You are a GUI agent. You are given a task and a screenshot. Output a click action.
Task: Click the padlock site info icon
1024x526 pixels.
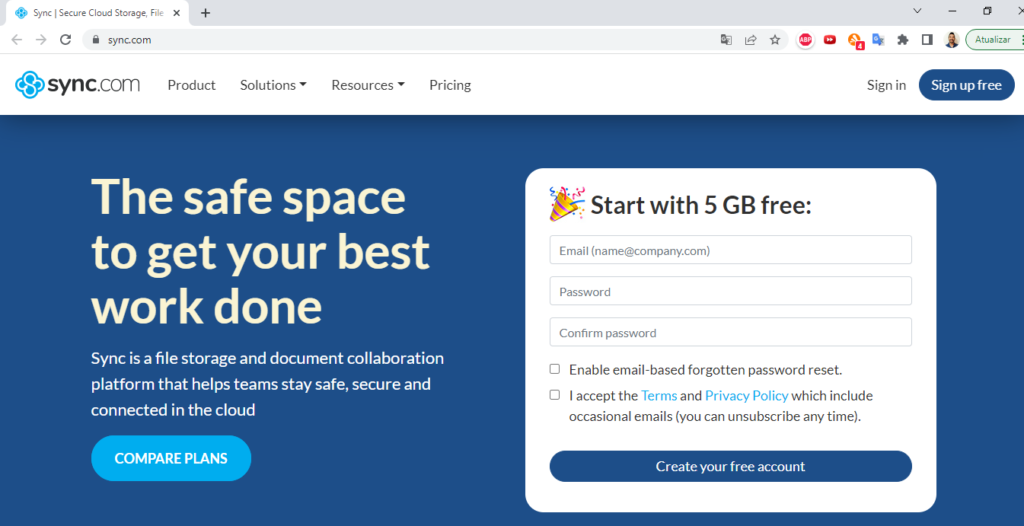96,40
